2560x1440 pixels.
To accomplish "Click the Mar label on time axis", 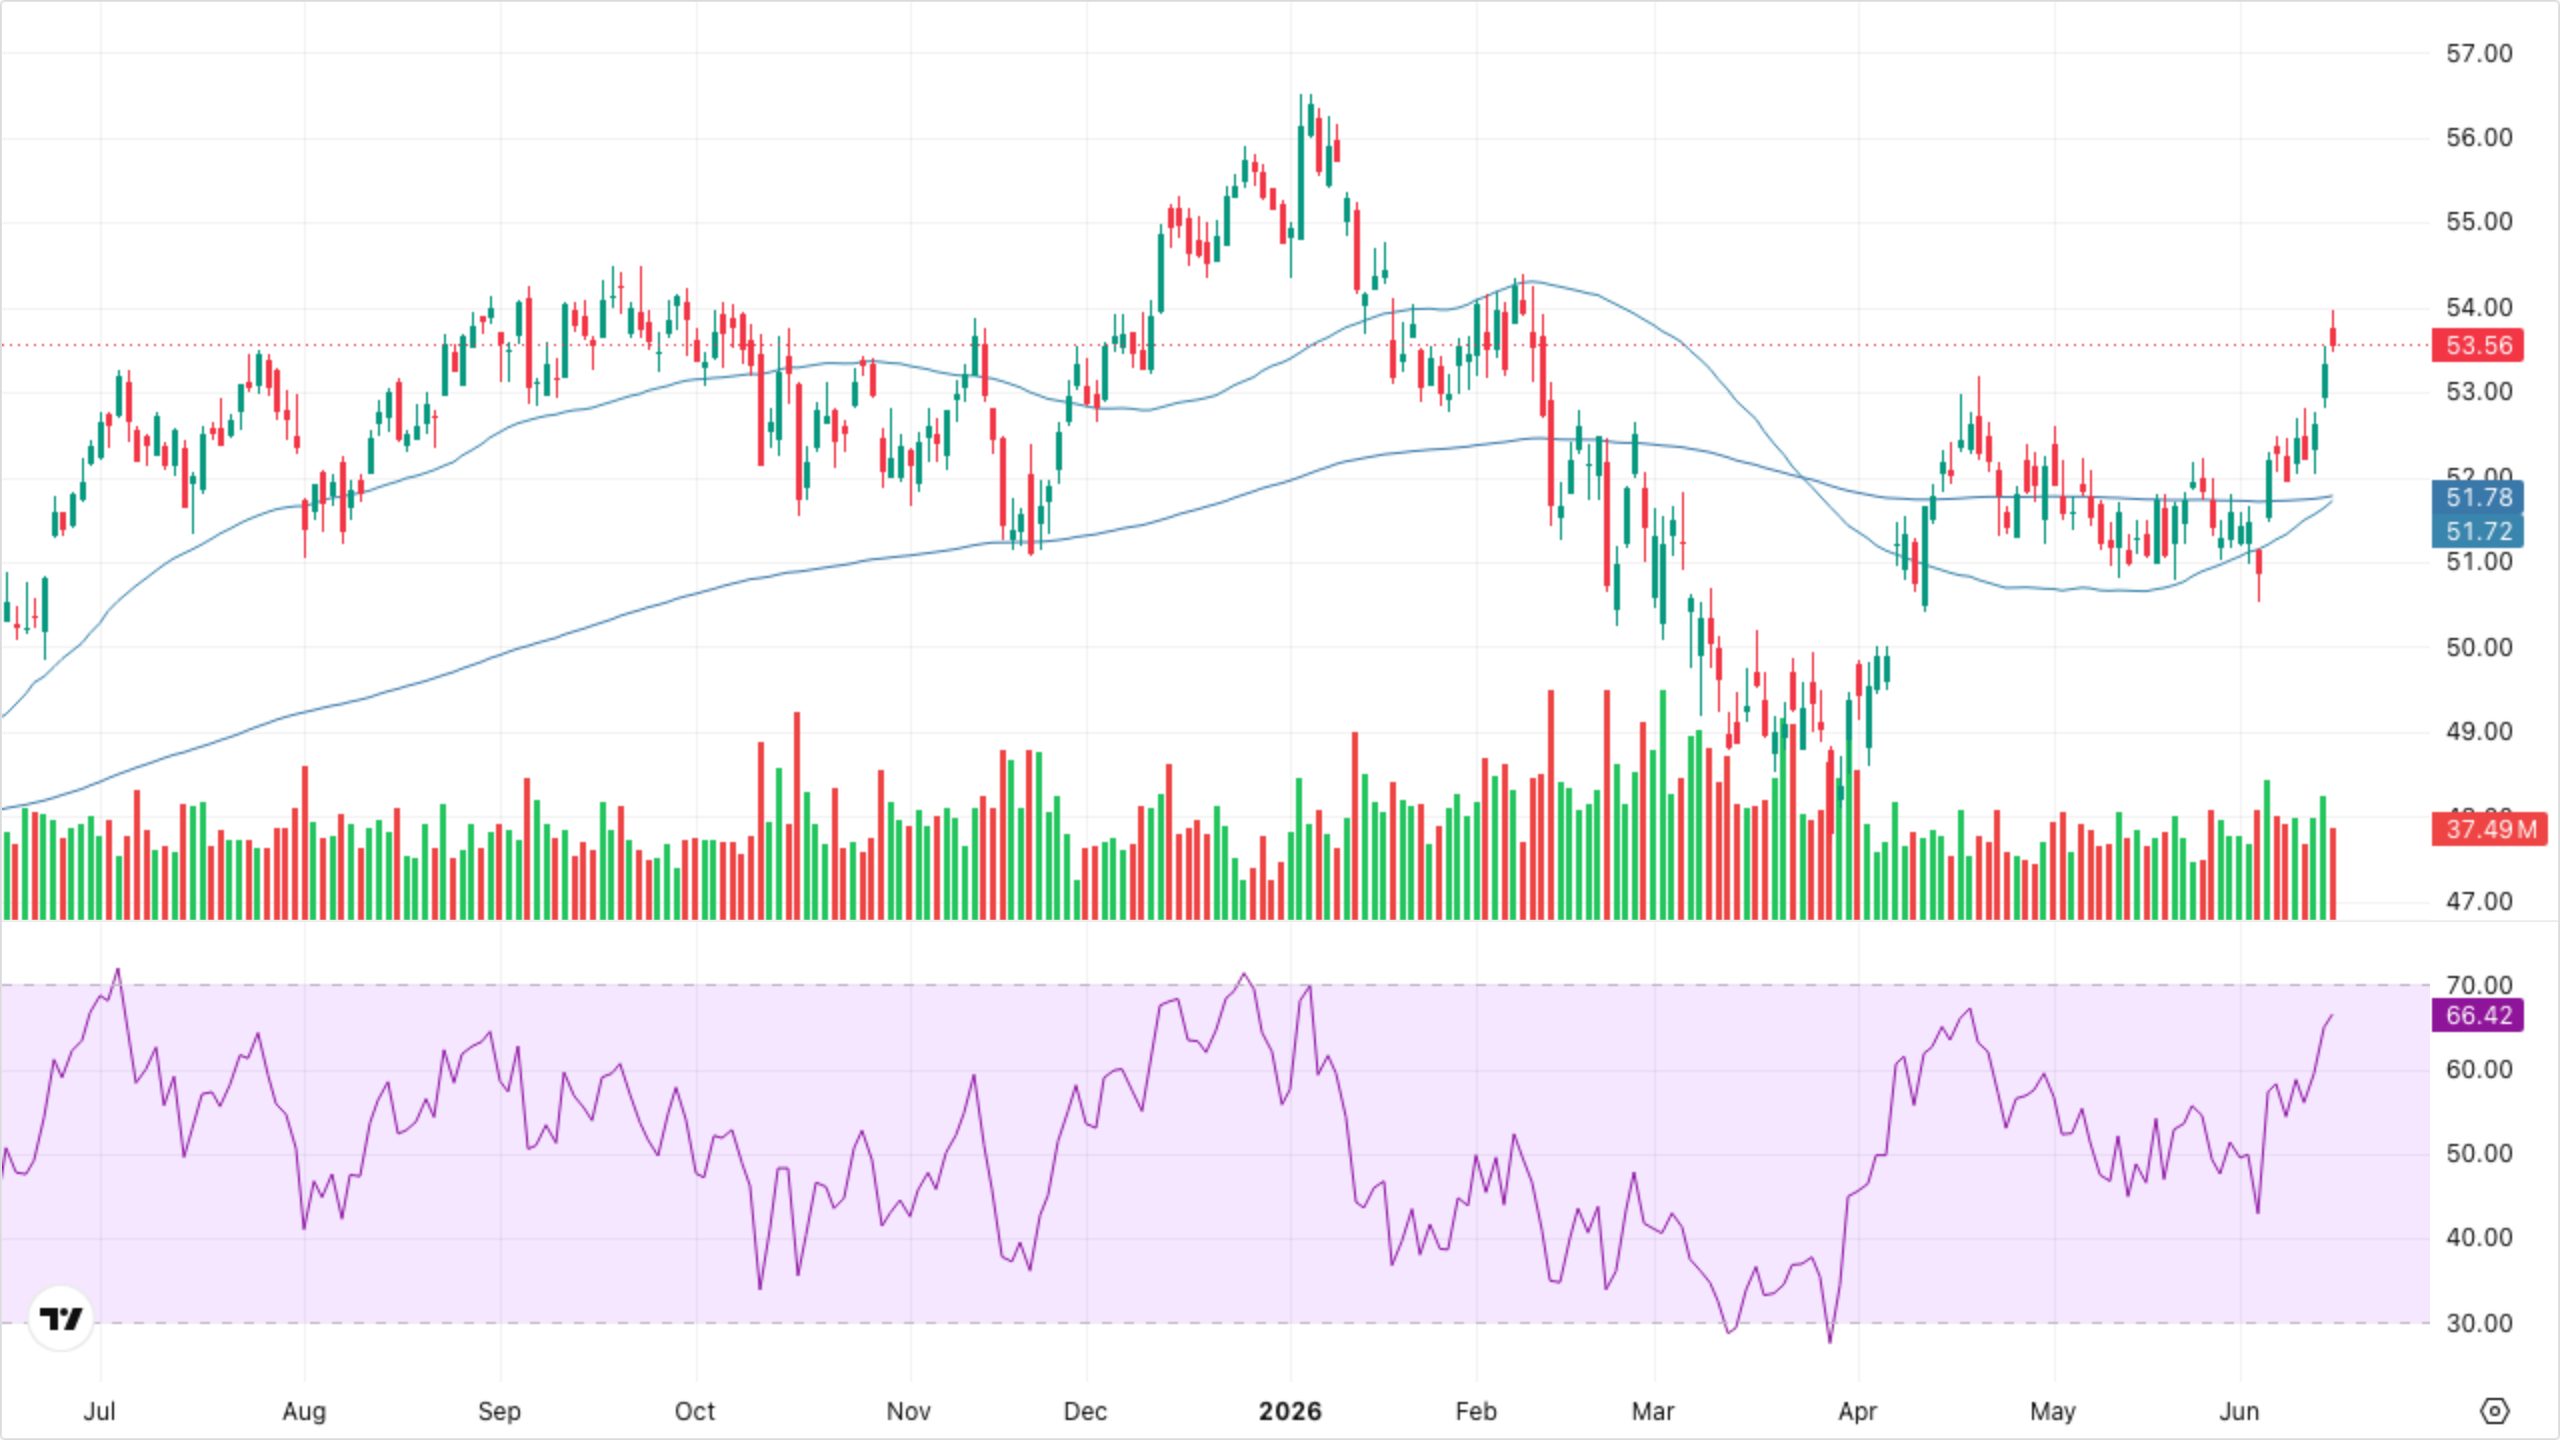I will click(1653, 1411).
